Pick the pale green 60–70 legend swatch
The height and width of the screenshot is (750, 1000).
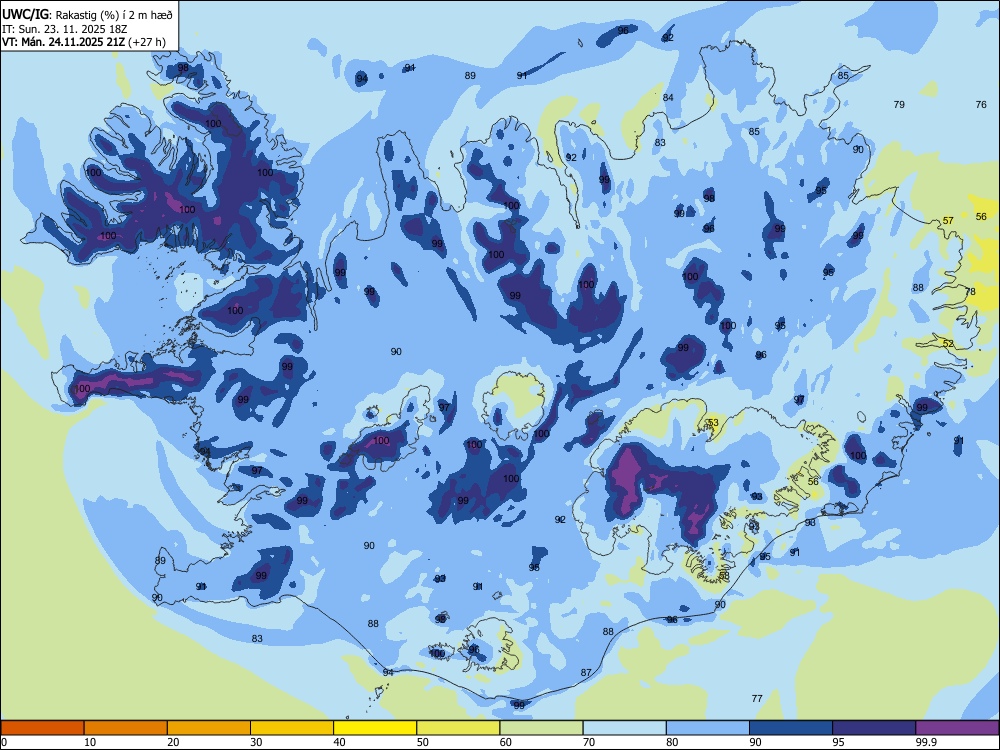pos(541,728)
